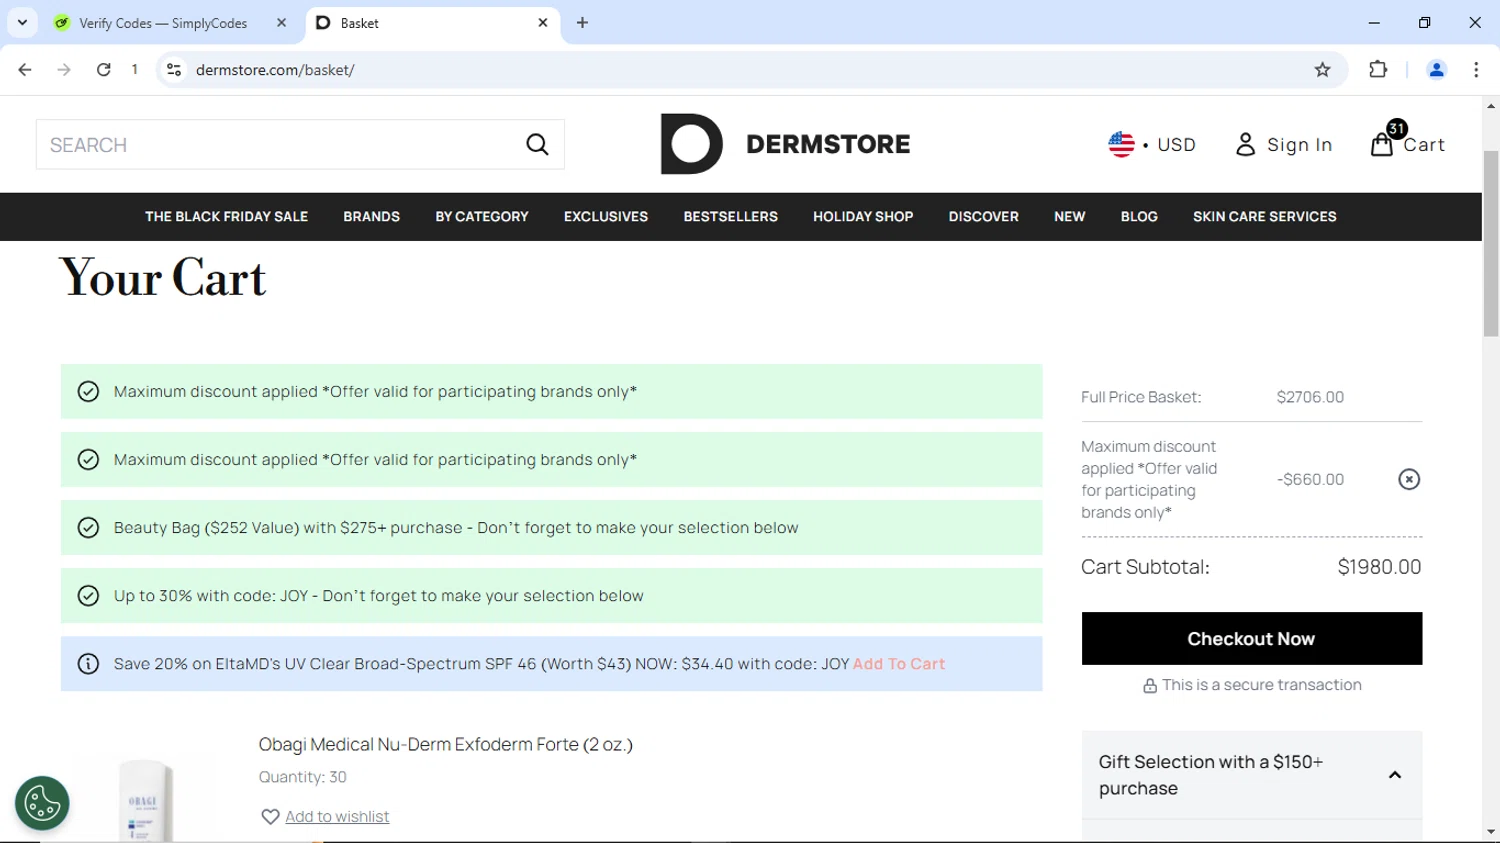The width and height of the screenshot is (1500, 843).
Task: Open the Chrome three-dot menu
Action: coord(1476,70)
